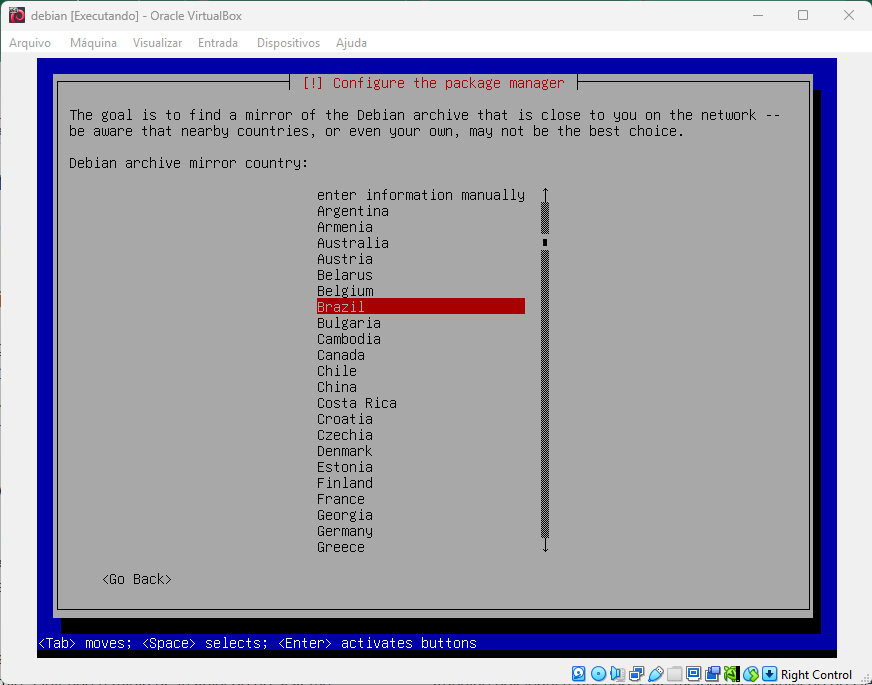The image size is (872, 685).
Task: Click the scrollbar up arrow in country list
Action: 545,195
